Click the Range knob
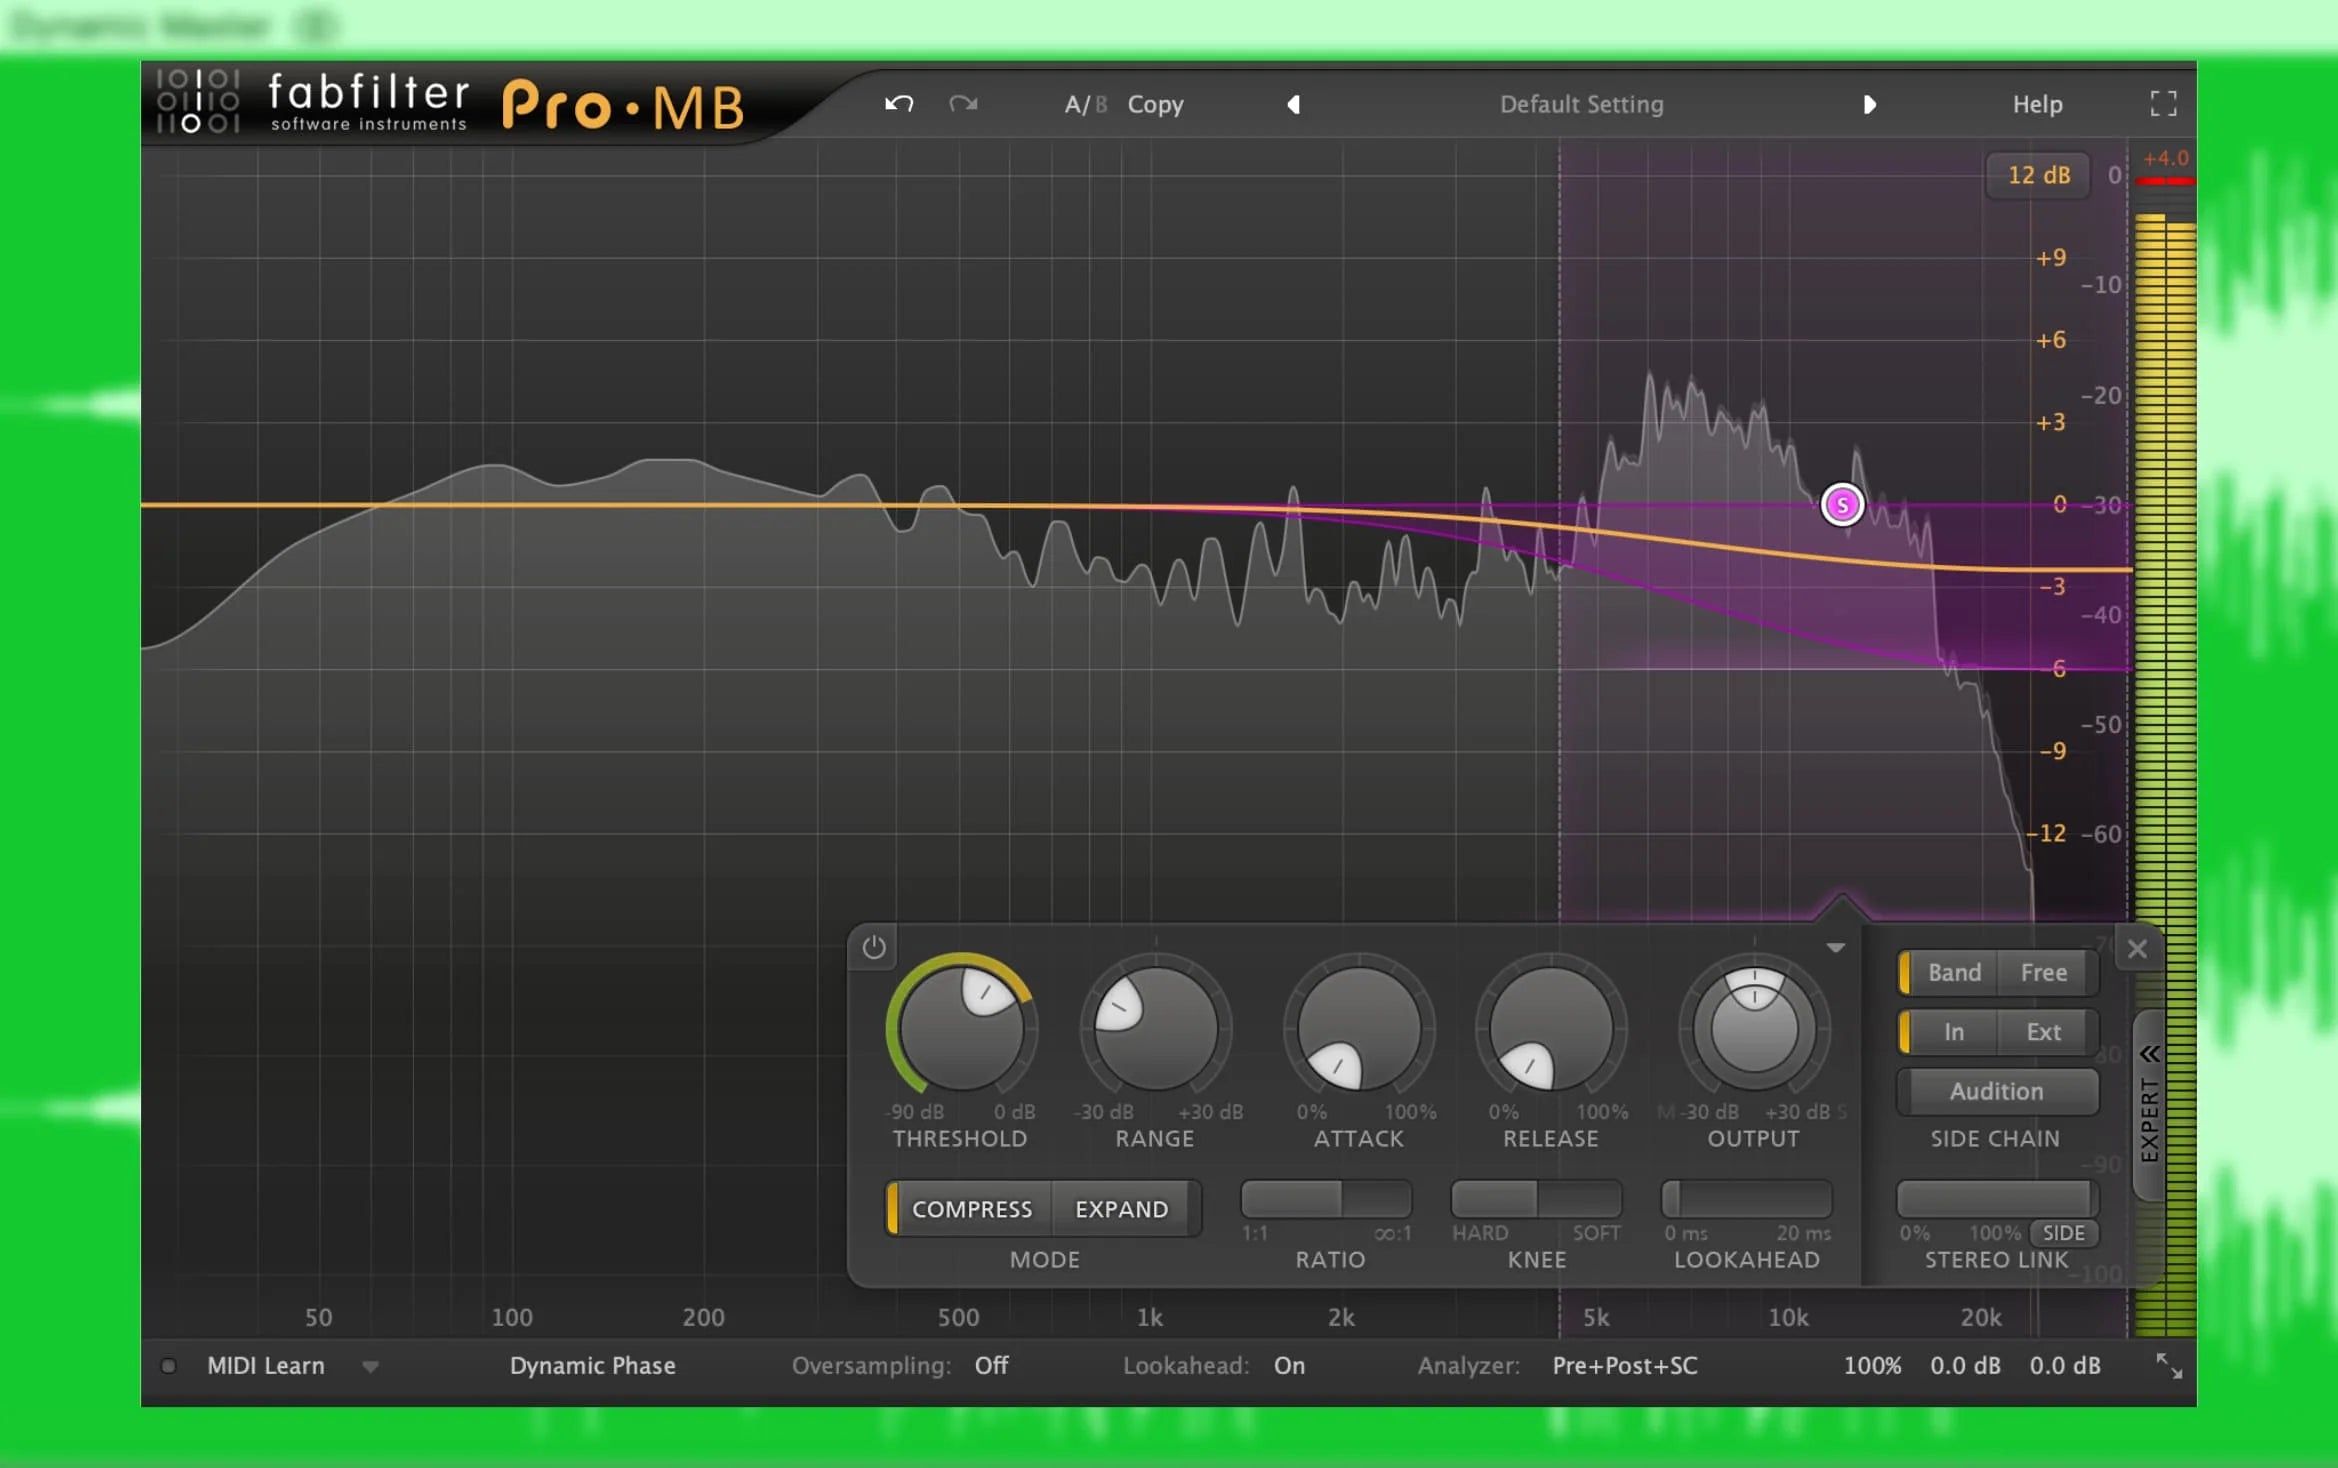This screenshot has height=1468, width=2338. tap(1155, 1028)
